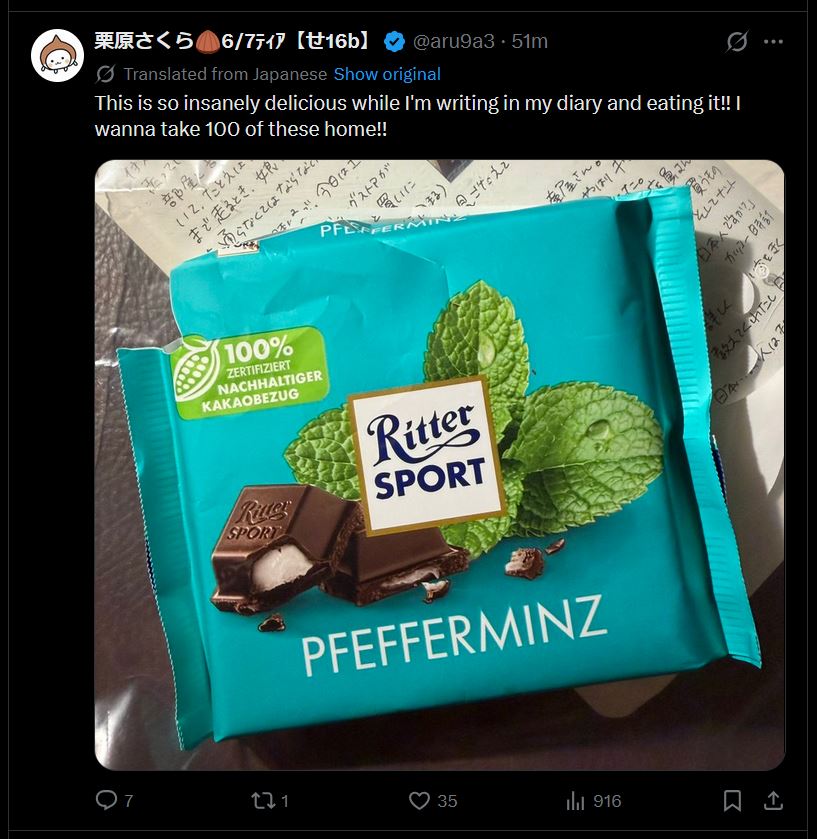The width and height of the screenshot is (817, 839).
Task: Click the chestnut avatar profile picture
Action: pyautogui.click(x=57, y=55)
